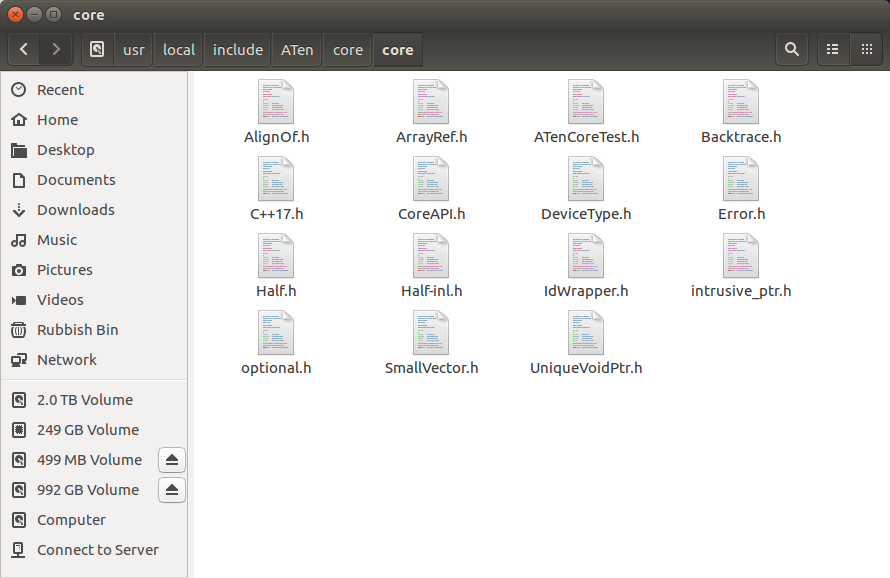The image size is (890, 578).
Task: Go back using the back arrow
Action: coord(22,49)
